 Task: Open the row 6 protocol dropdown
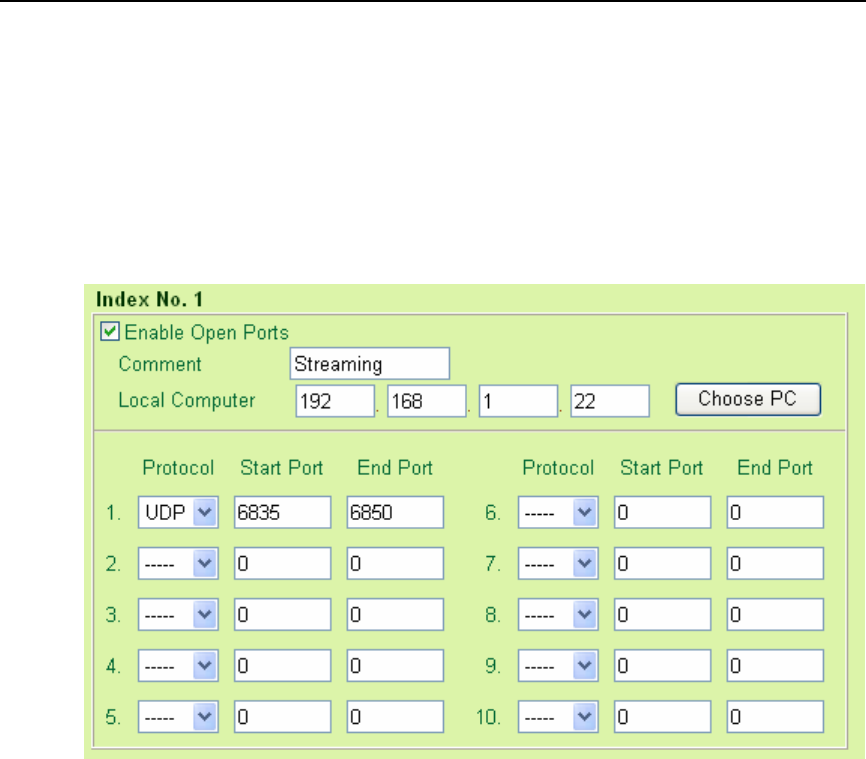[558, 512]
